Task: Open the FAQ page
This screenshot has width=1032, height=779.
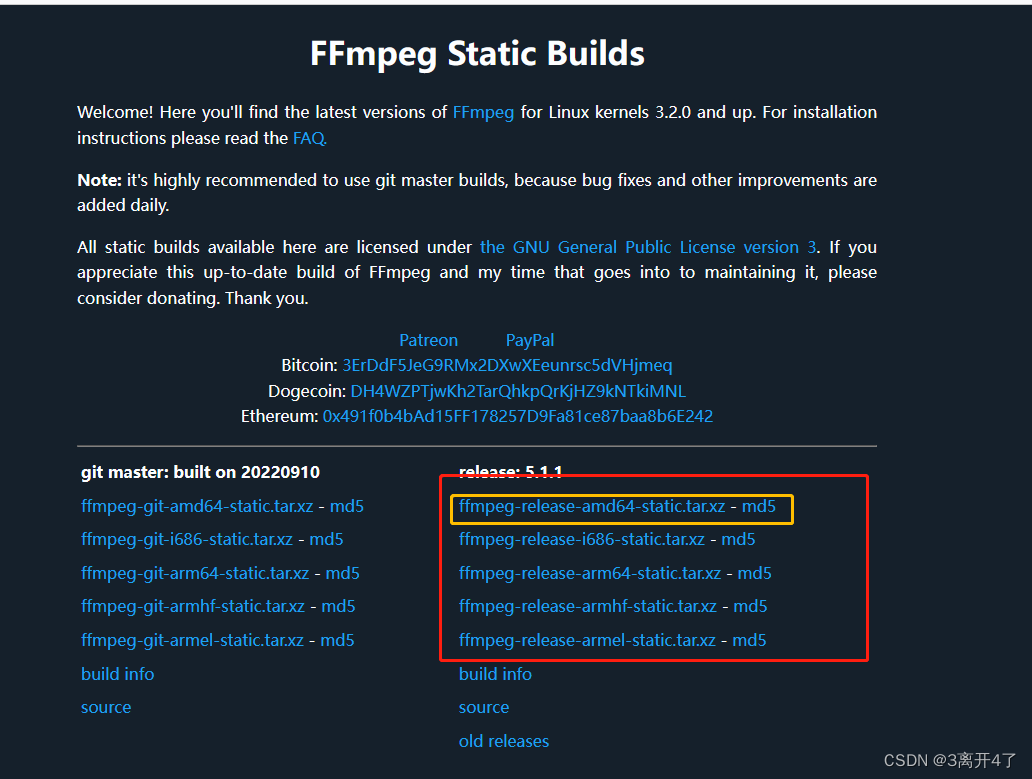Action: (x=308, y=138)
